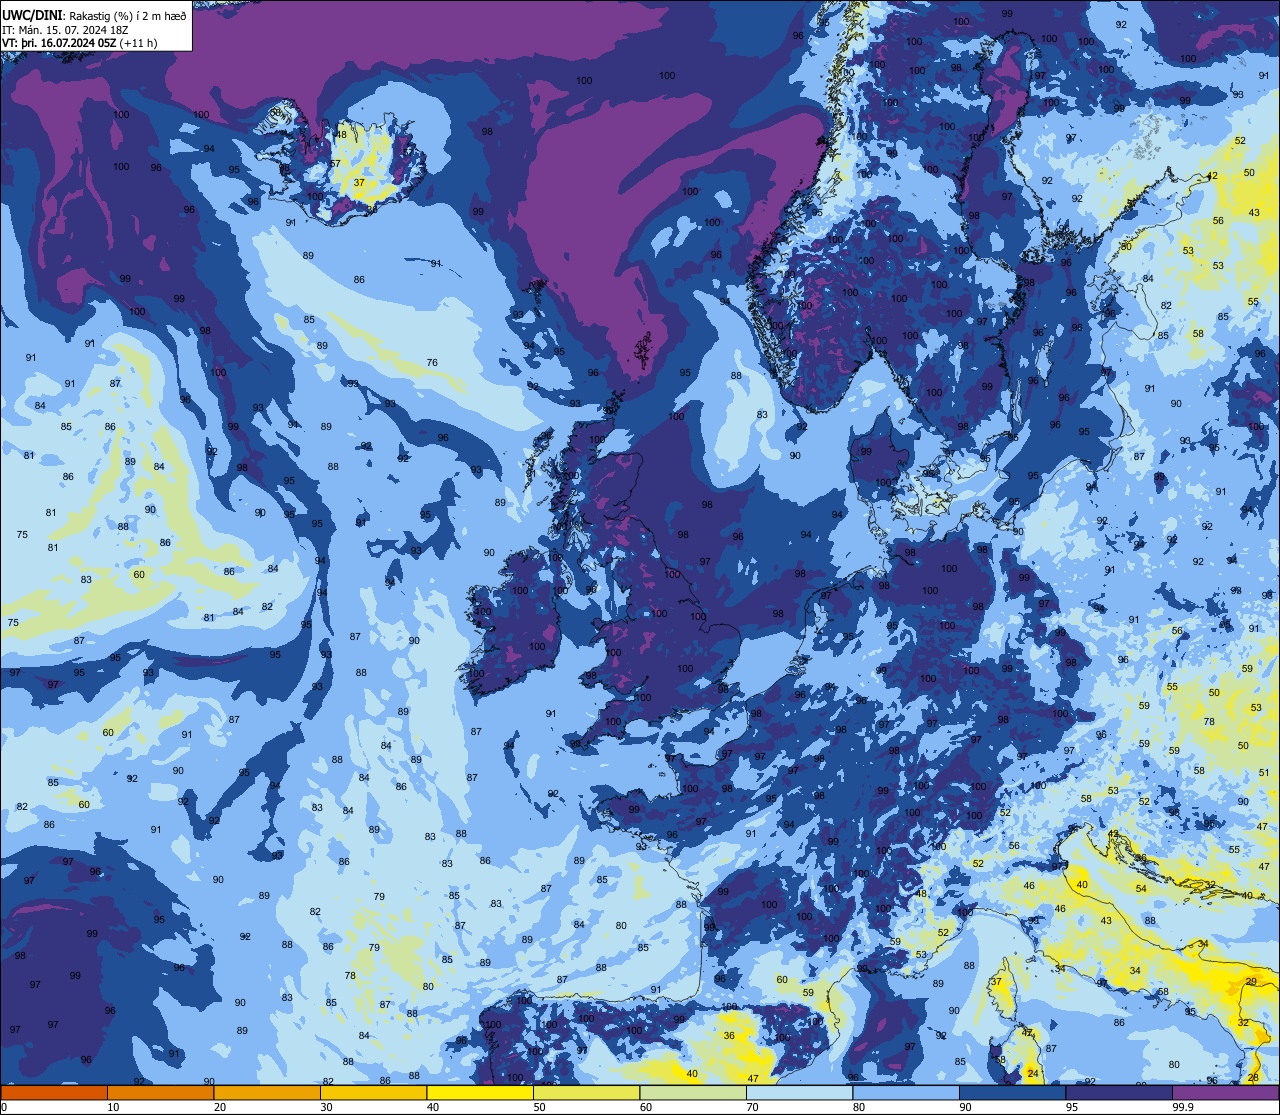
Task: Click the legend segment between 30 and 40
Action: [x=373, y=1092]
